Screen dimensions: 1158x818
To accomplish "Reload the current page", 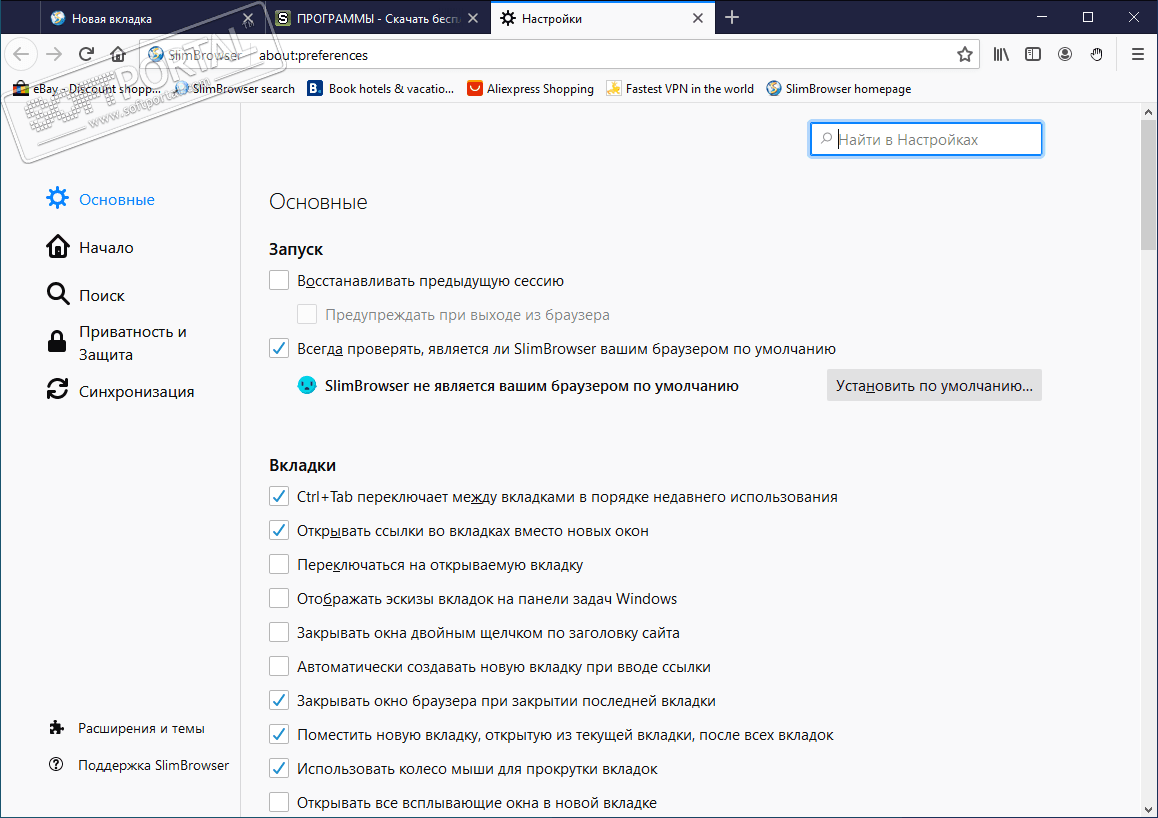I will click(x=86, y=54).
